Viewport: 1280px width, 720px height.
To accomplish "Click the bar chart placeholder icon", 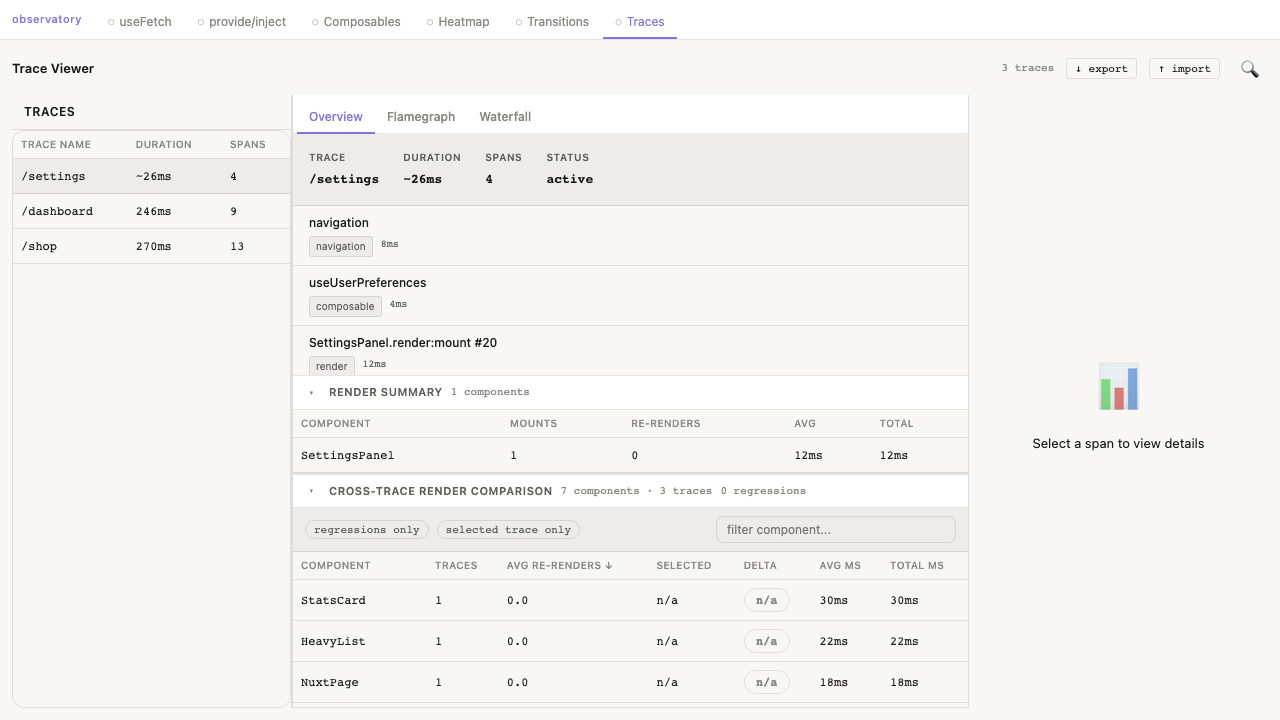I will pos(1118,386).
